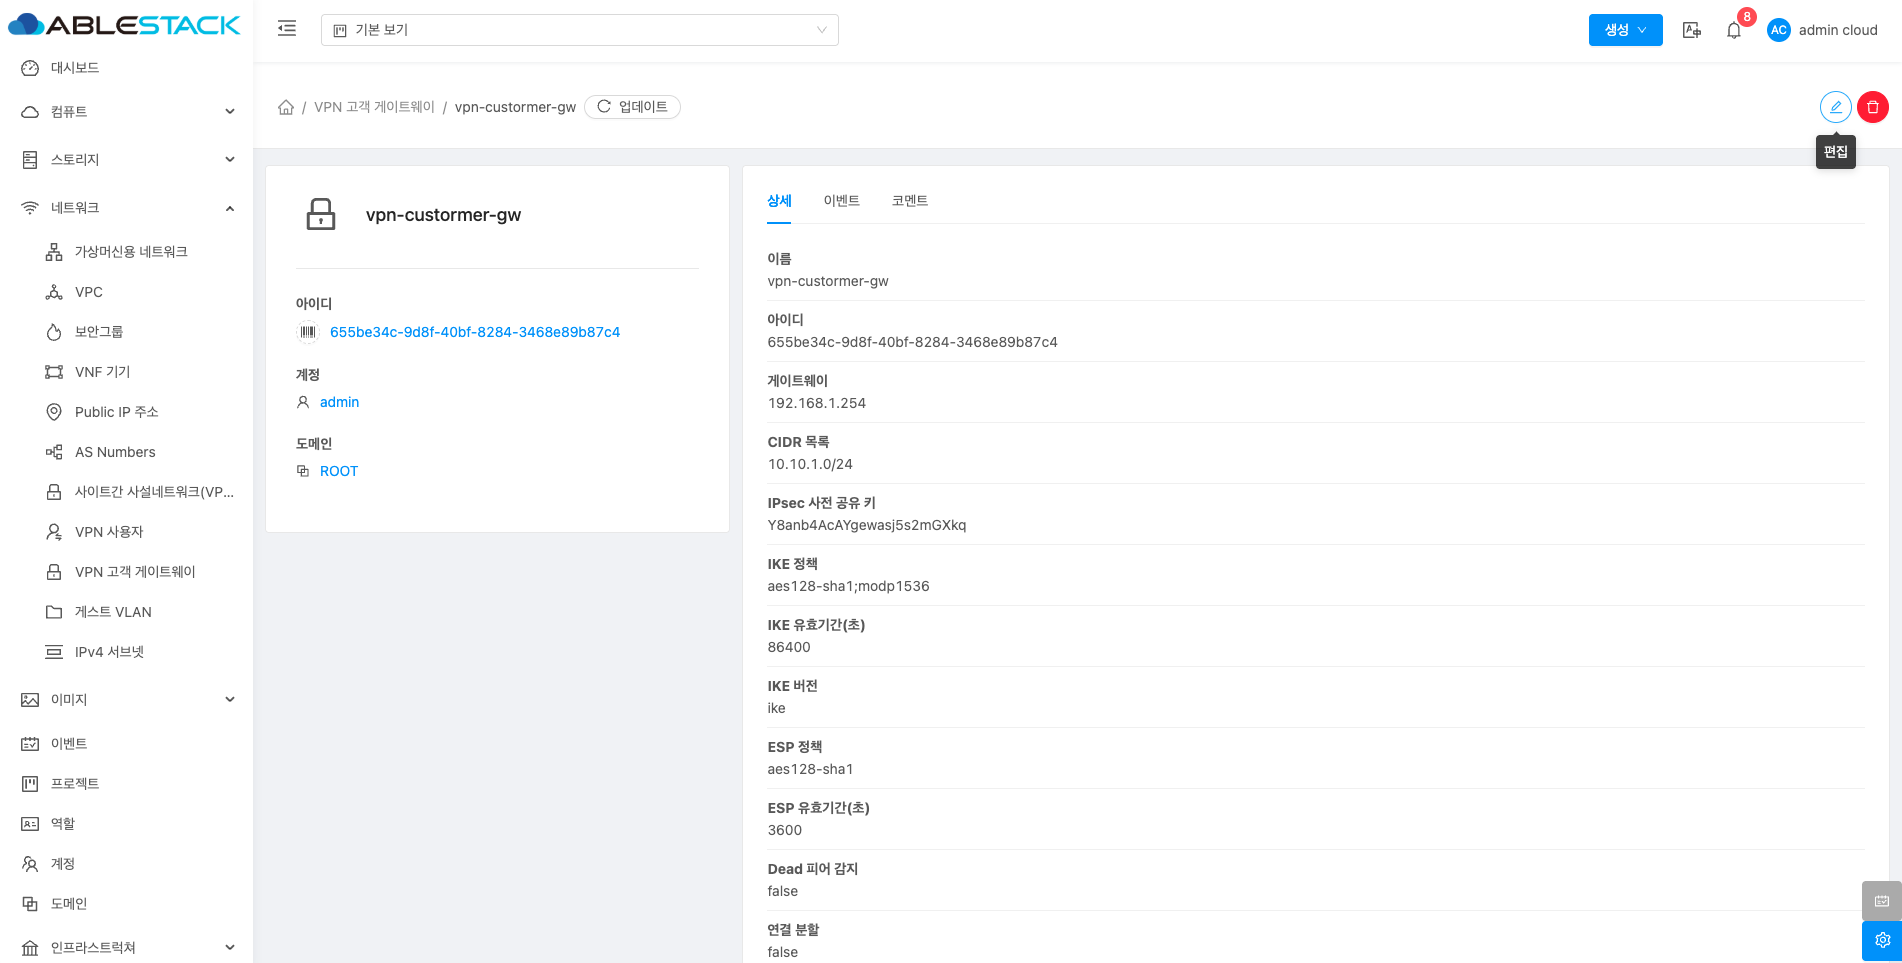Open the 생성 create dropdown button

(1625, 30)
